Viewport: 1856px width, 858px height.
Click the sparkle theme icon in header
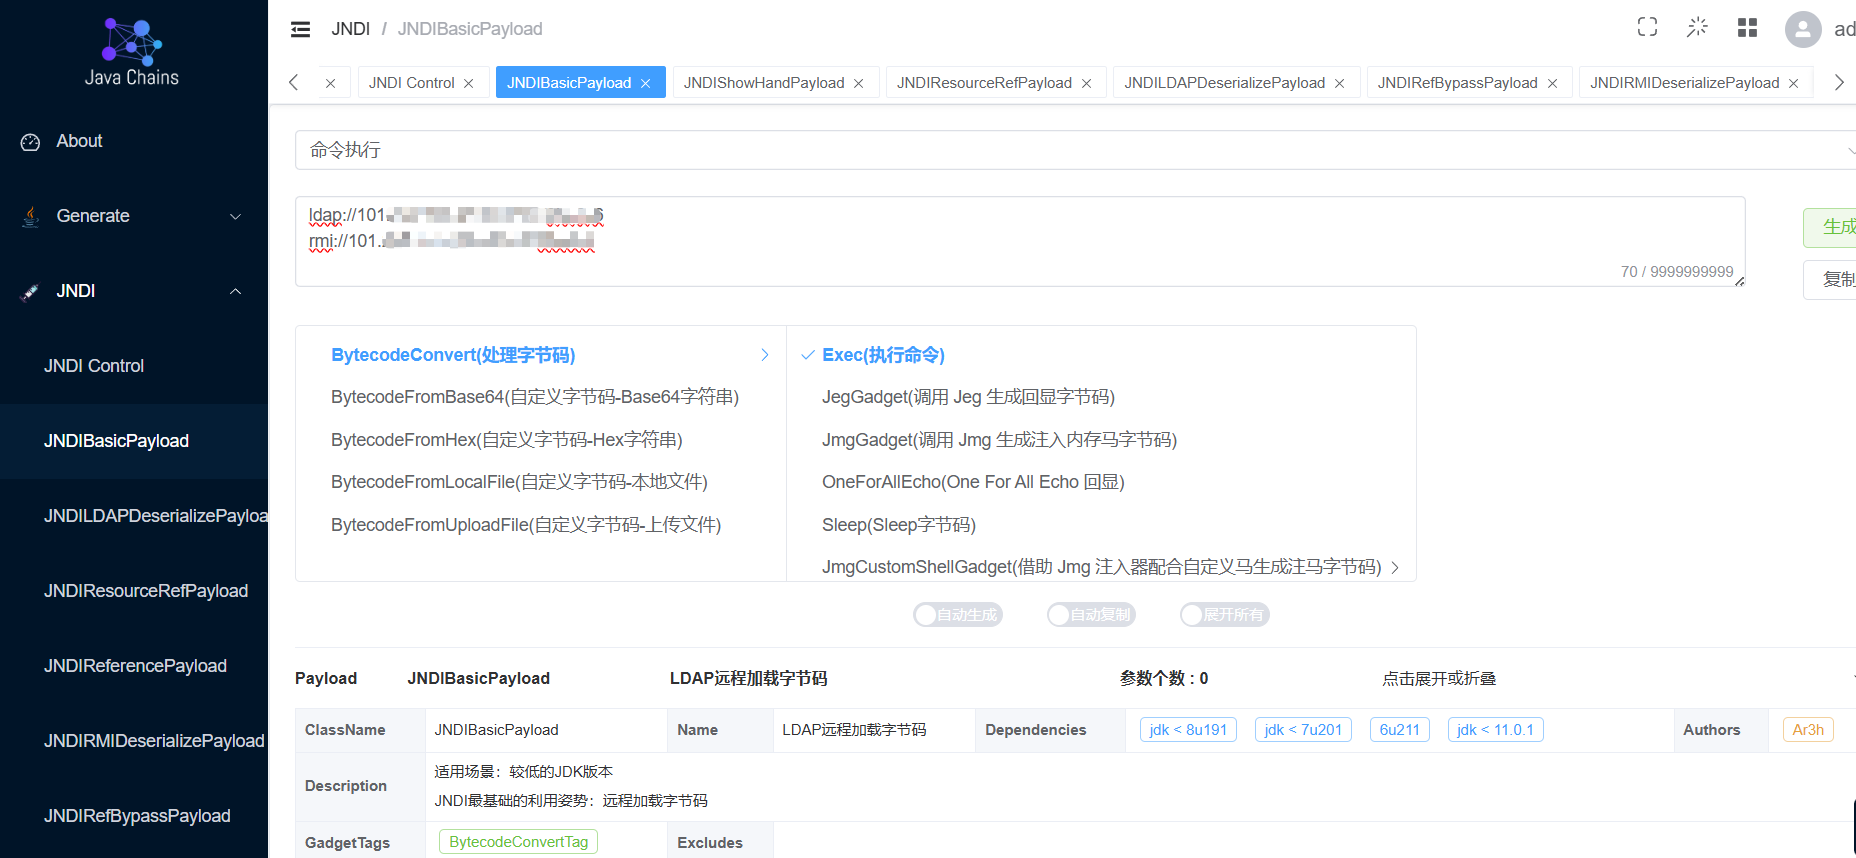[1697, 28]
